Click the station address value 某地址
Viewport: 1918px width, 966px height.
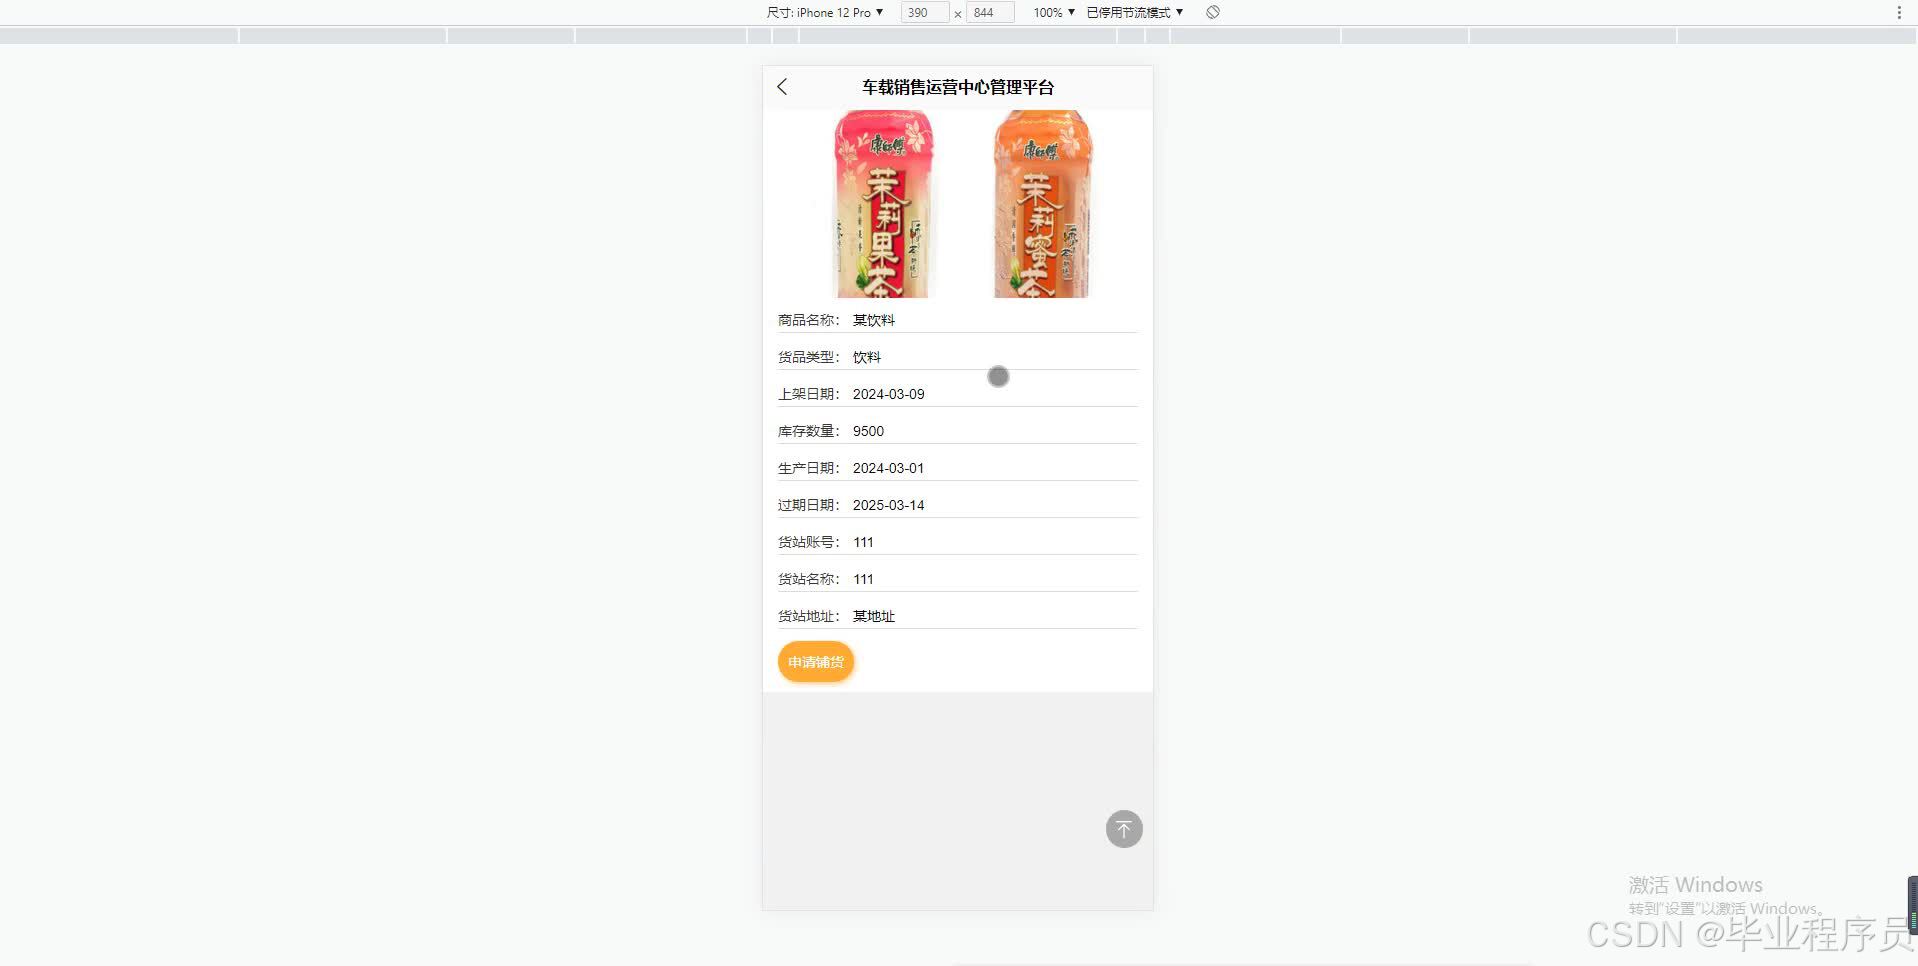[x=874, y=616]
